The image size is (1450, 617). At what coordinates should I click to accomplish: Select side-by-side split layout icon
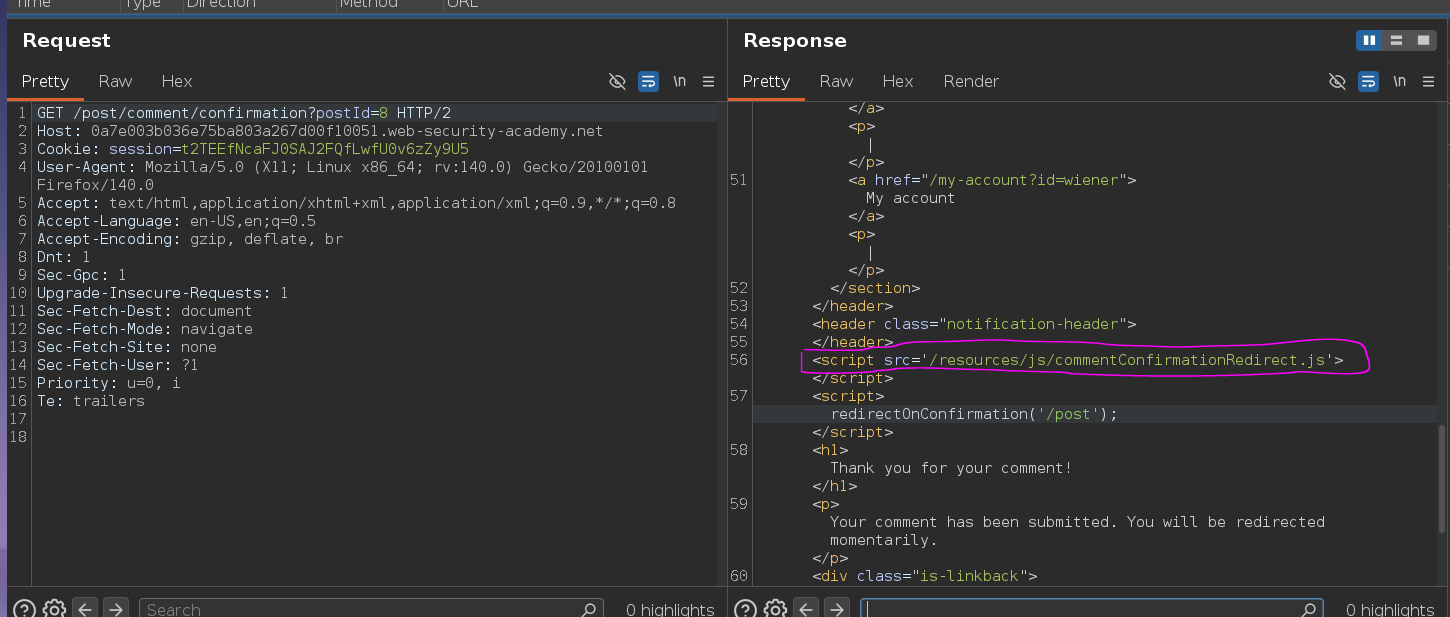click(1369, 40)
